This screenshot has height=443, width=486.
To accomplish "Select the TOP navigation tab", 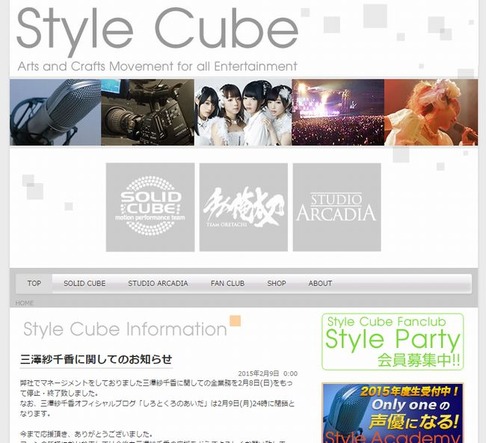I will (34, 283).
